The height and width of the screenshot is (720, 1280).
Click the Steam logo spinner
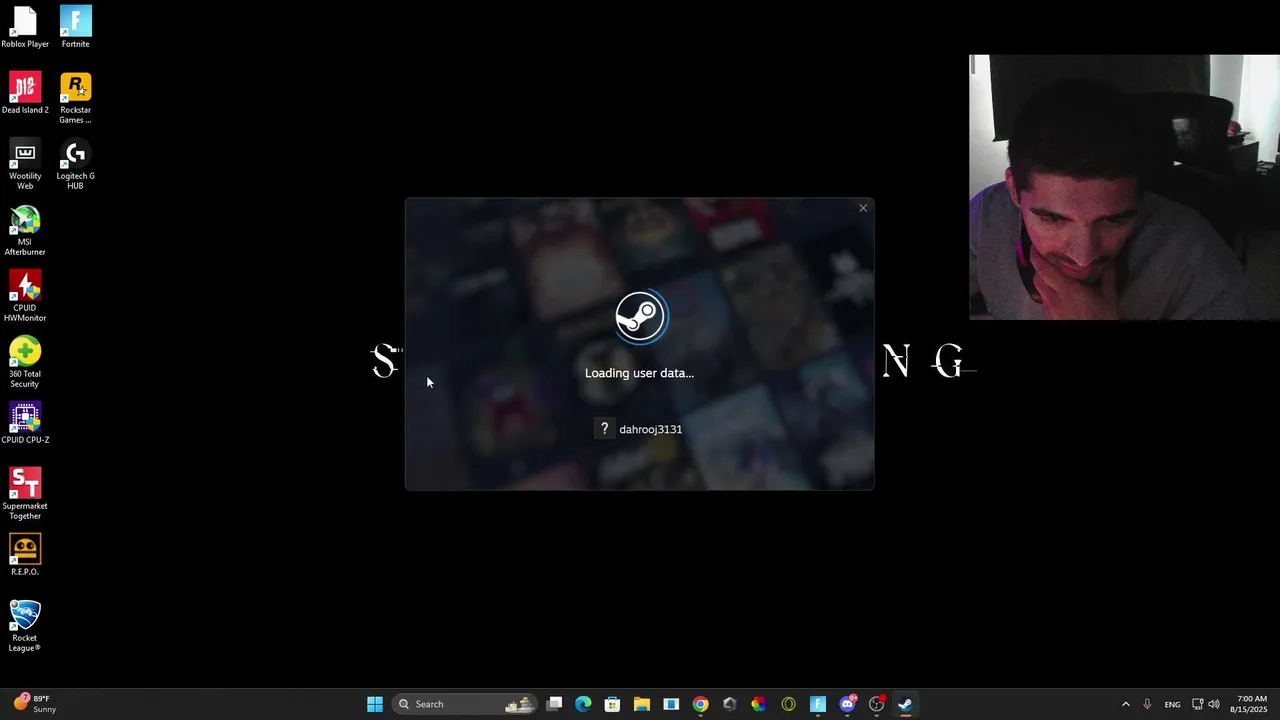click(x=640, y=316)
